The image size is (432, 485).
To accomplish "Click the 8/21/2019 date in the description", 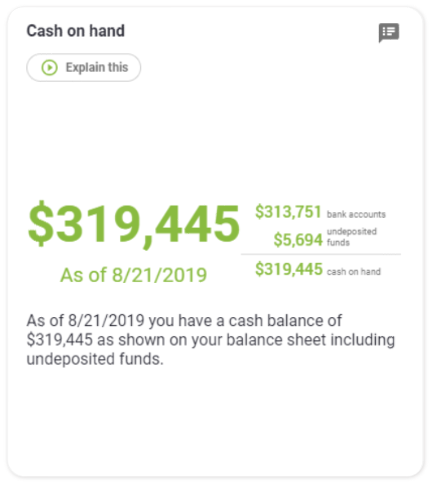I will tap(106, 321).
